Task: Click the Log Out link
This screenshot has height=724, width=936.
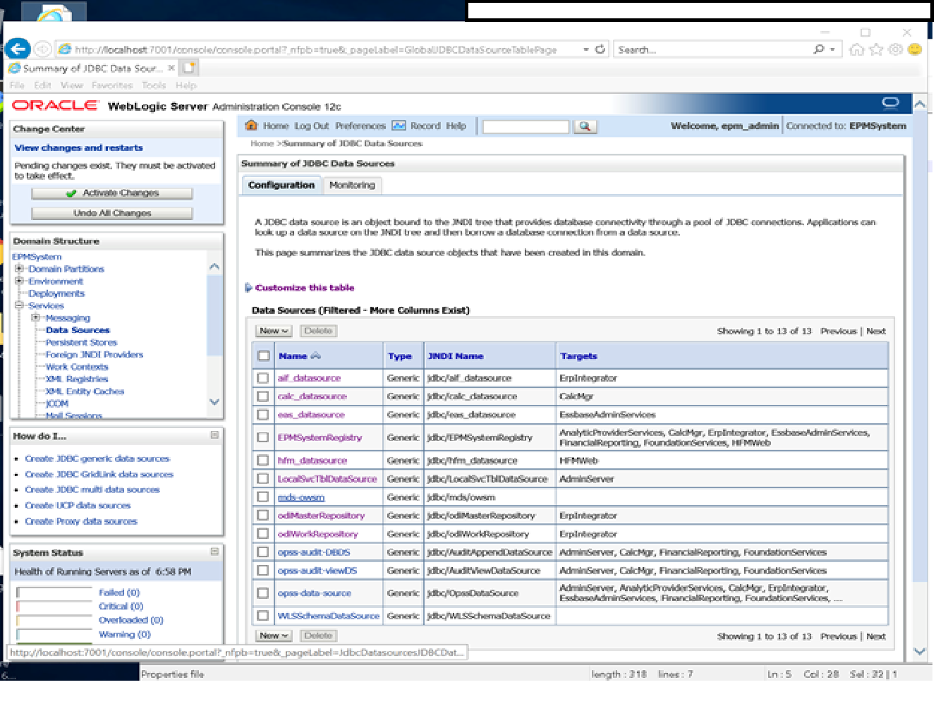Action: [x=312, y=126]
